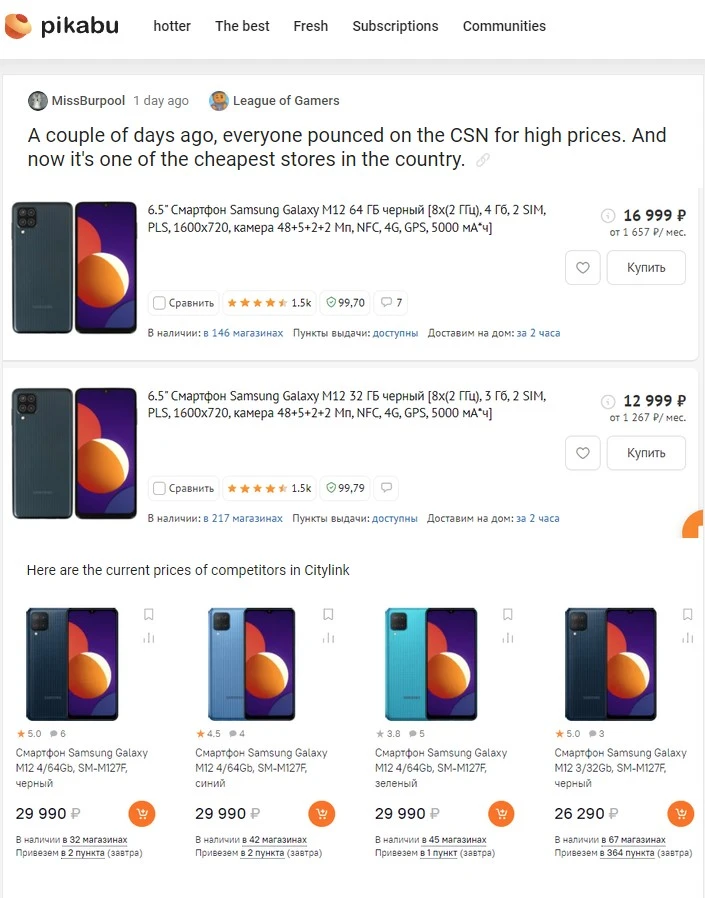Image resolution: width=705 pixels, height=898 pixels.
Task: Click the info icon beside 12 999 ₽
Action: (607, 401)
